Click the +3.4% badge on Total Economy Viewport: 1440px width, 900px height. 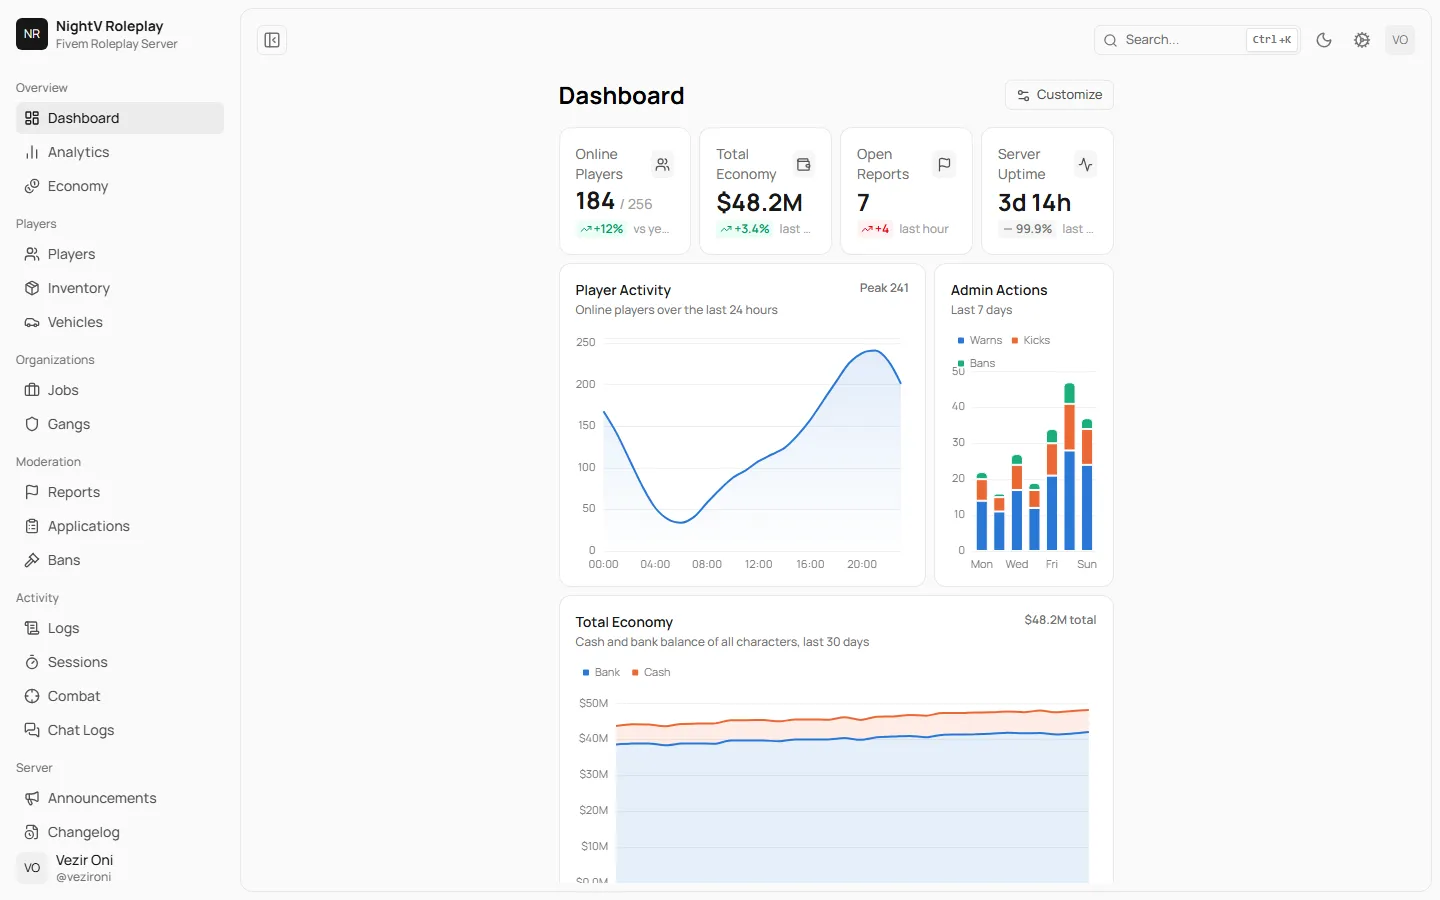click(745, 229)
